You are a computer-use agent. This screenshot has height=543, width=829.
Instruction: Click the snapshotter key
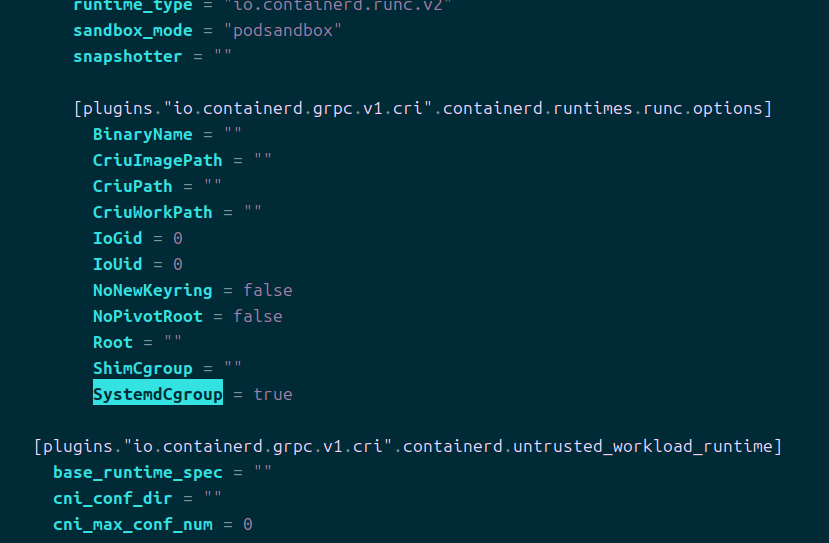(127, 56)
